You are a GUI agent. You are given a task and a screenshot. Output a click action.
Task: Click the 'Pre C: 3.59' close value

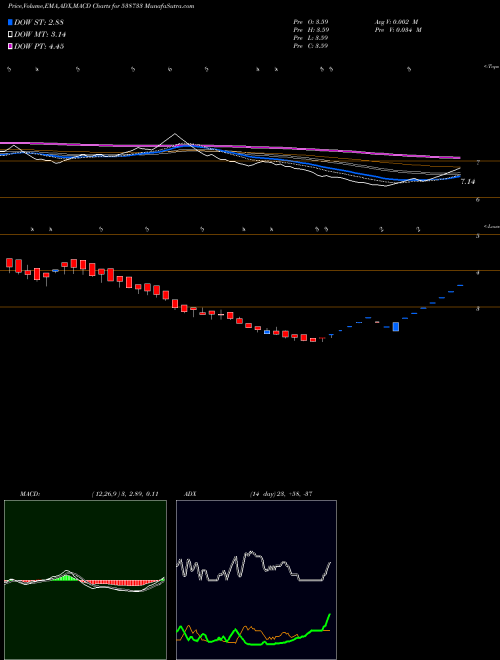[x=311, y=46]
